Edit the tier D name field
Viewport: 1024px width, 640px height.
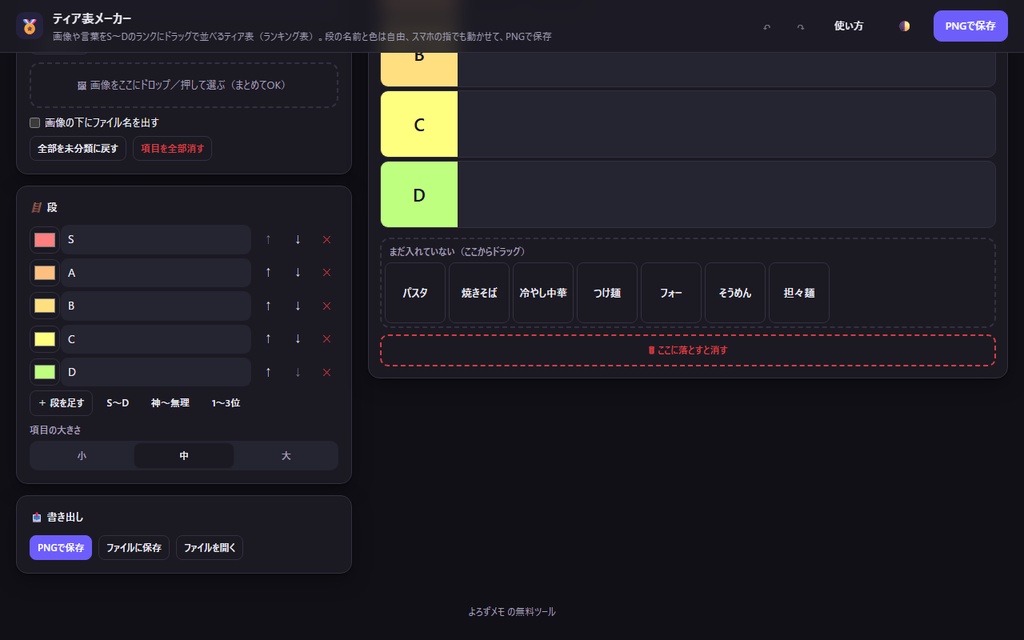point(156,372)
